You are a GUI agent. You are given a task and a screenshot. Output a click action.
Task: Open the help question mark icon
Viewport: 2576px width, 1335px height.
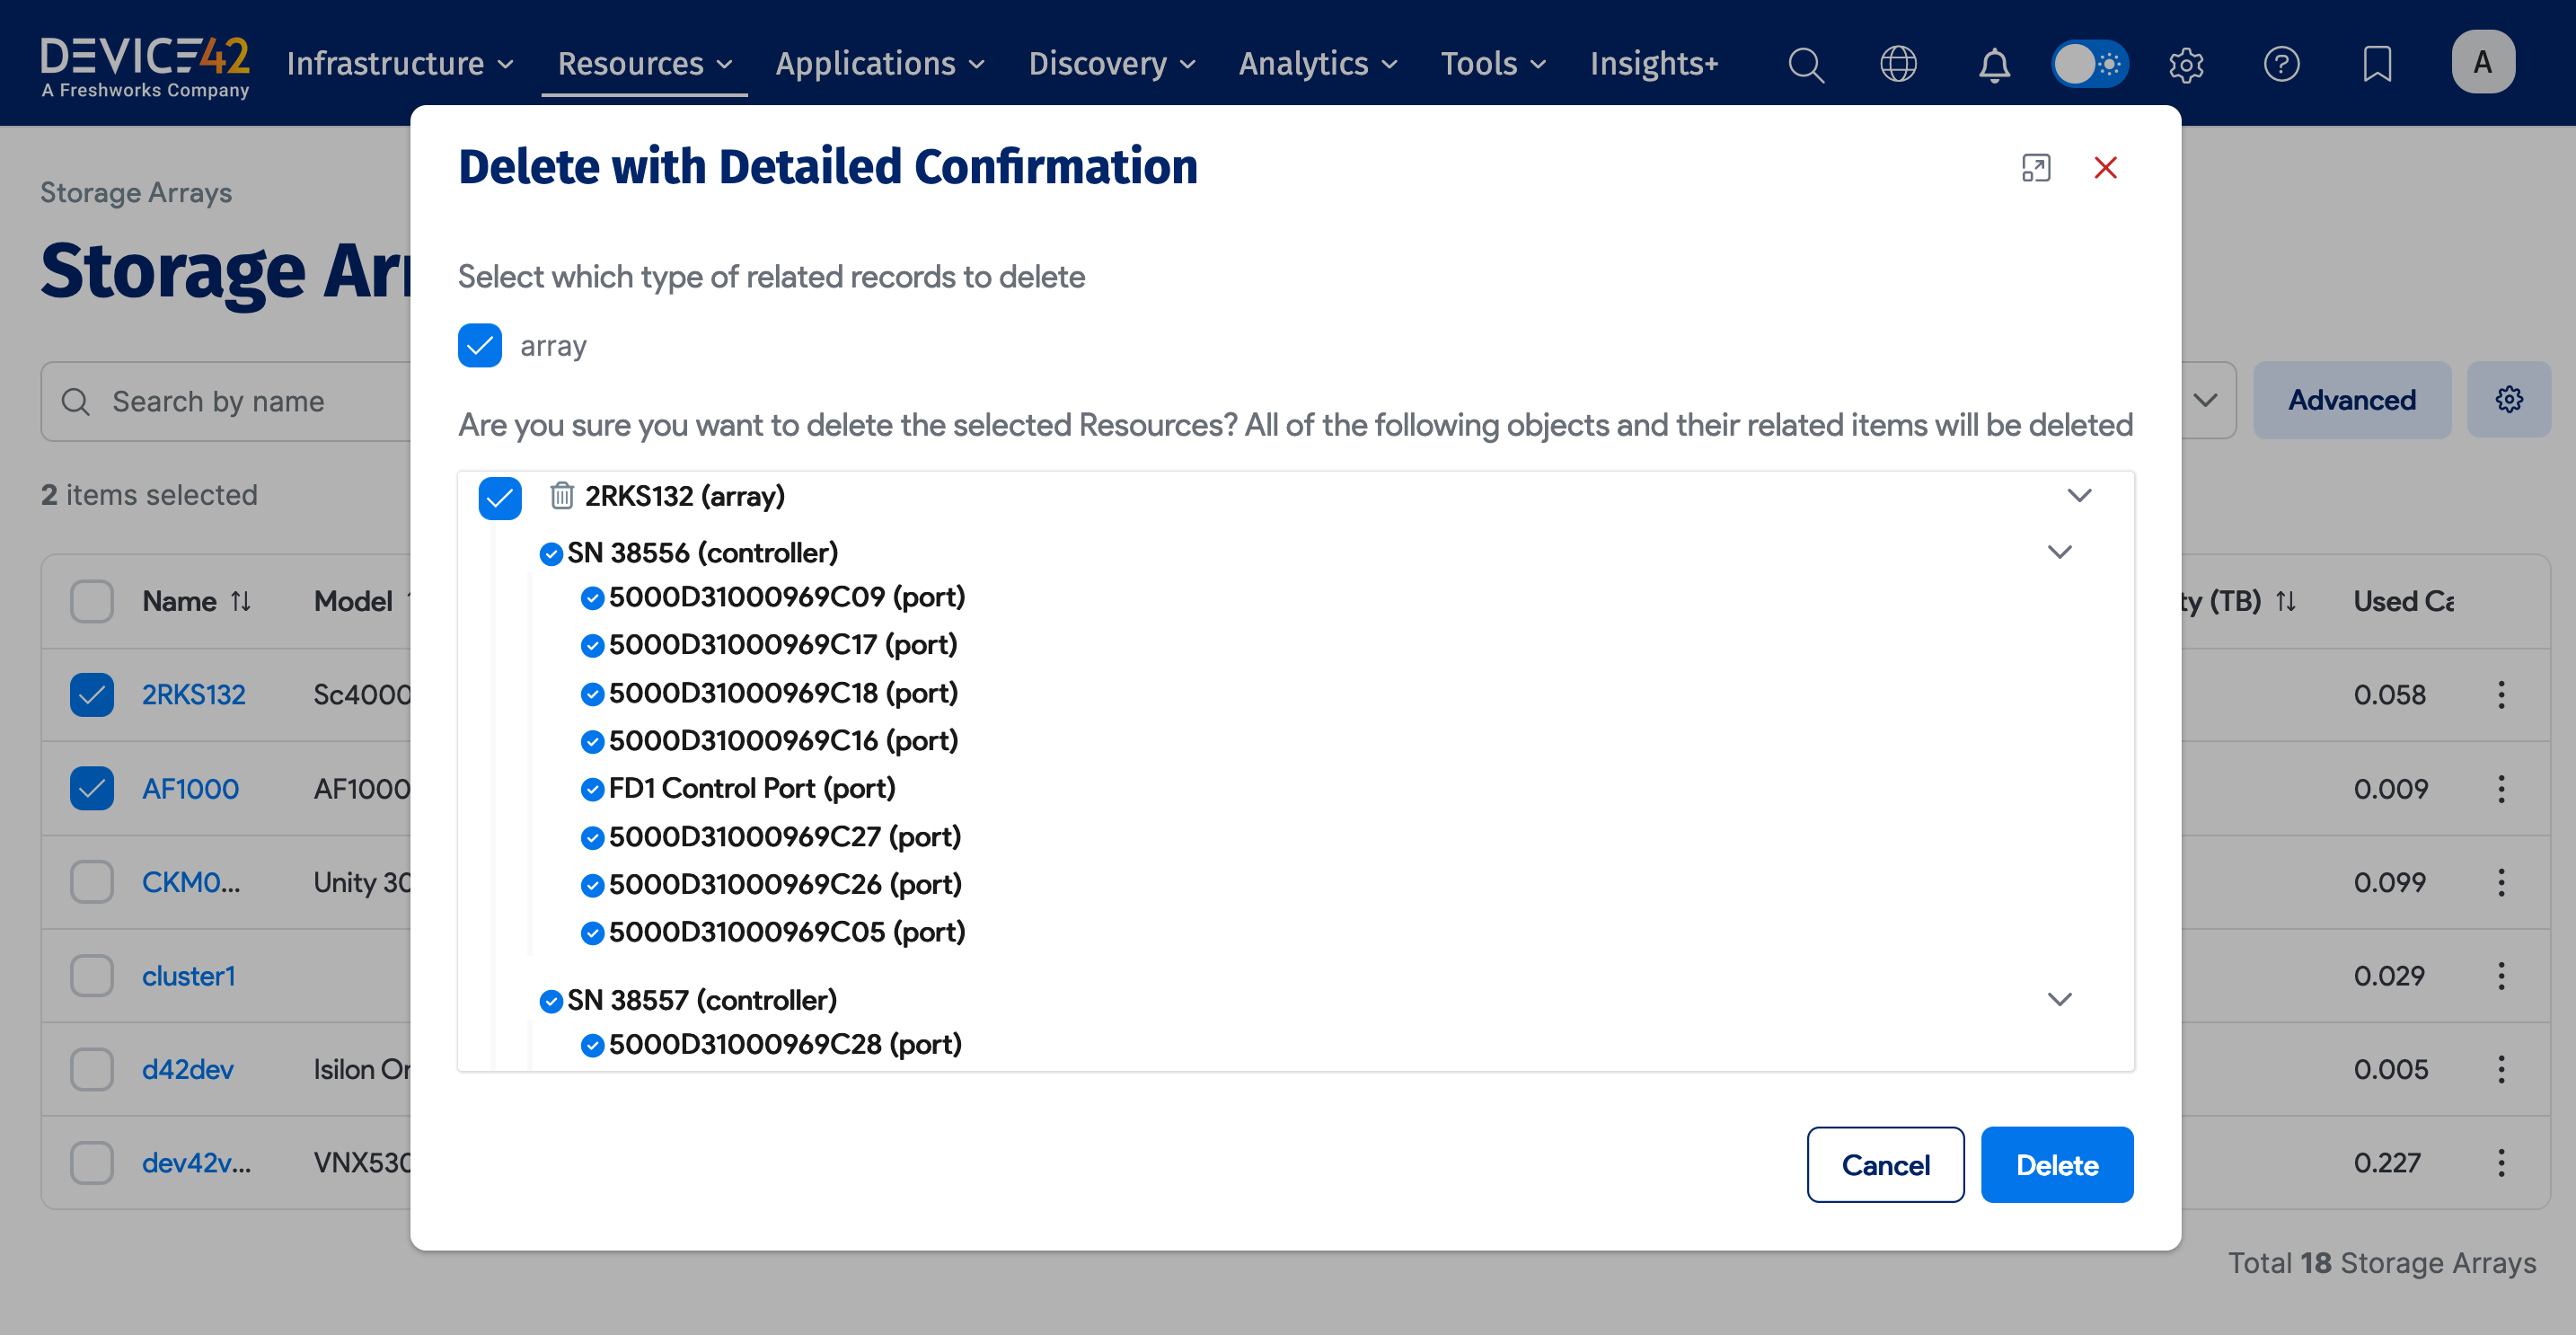point(2282,64)
